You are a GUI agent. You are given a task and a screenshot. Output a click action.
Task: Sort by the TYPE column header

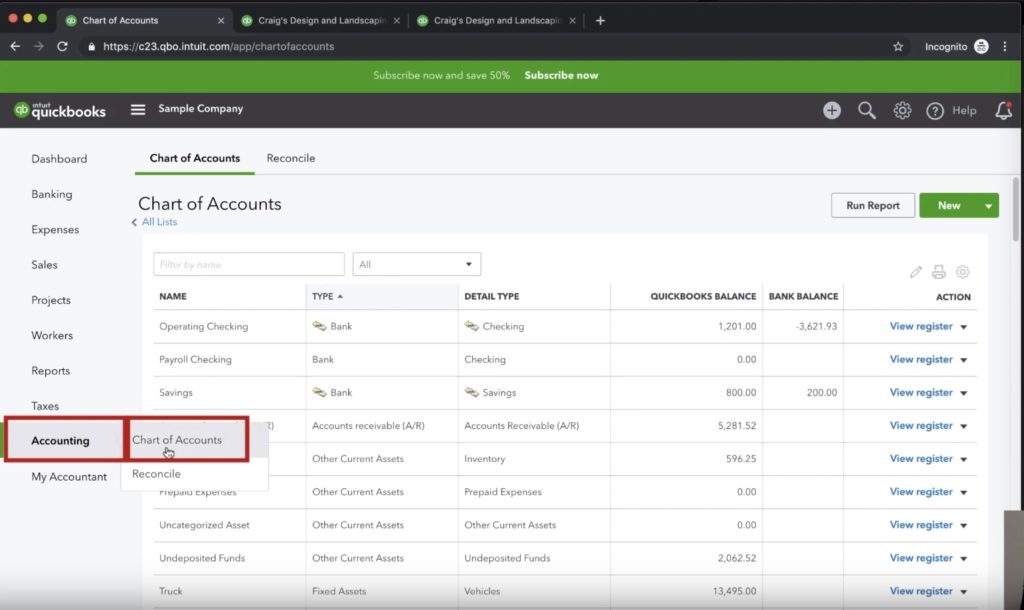point(327,297)
